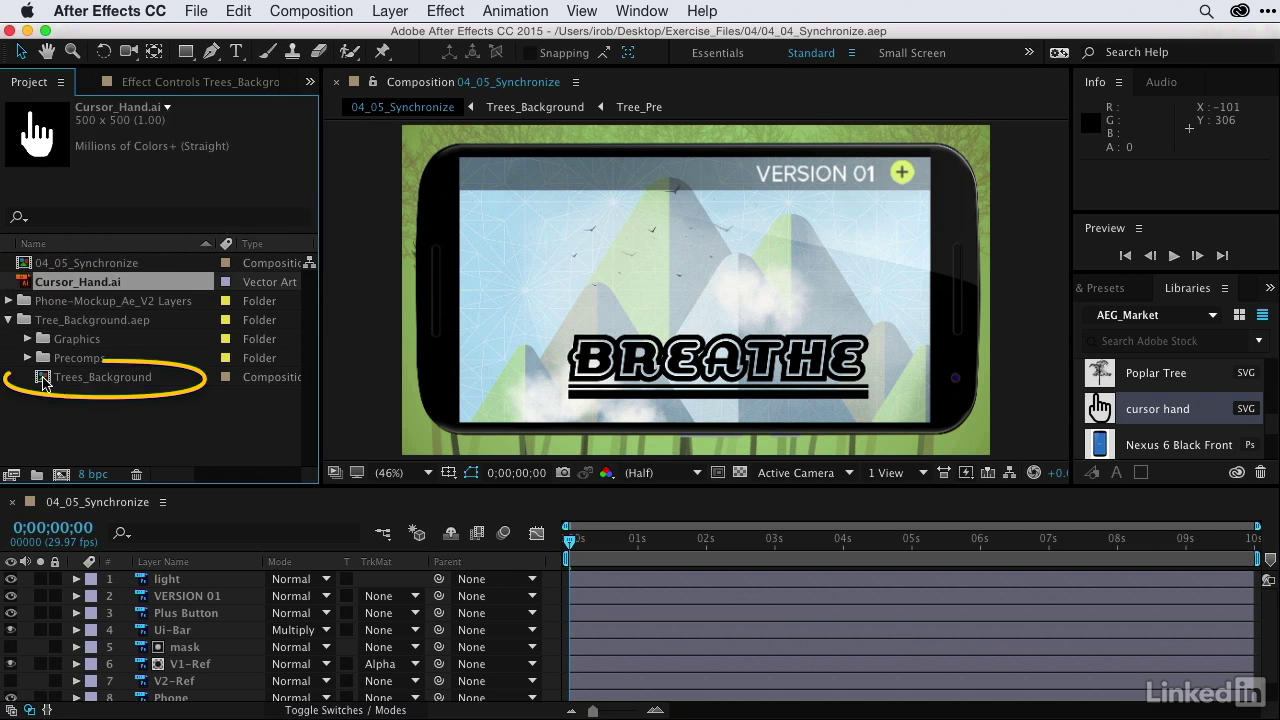Select the Puppet Pin tool

(382, 52)
